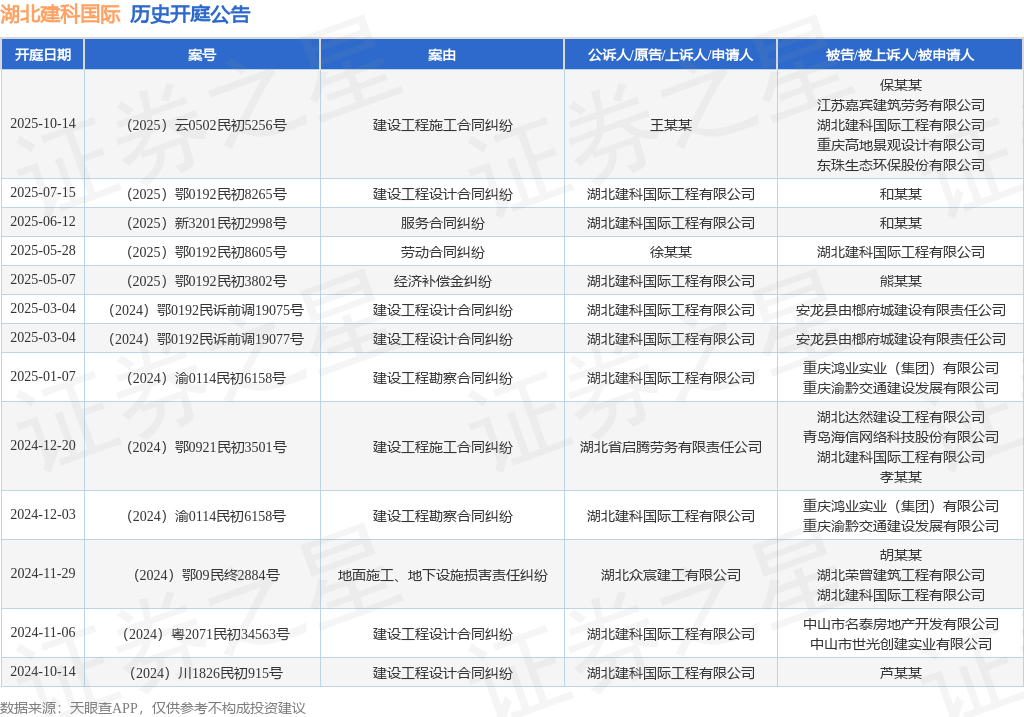Image resolution: width=1024 pixels, height=717 pixels.
Task: Click defendant 青岛海信网络科技股份有限公司
Action: [901, 437]
